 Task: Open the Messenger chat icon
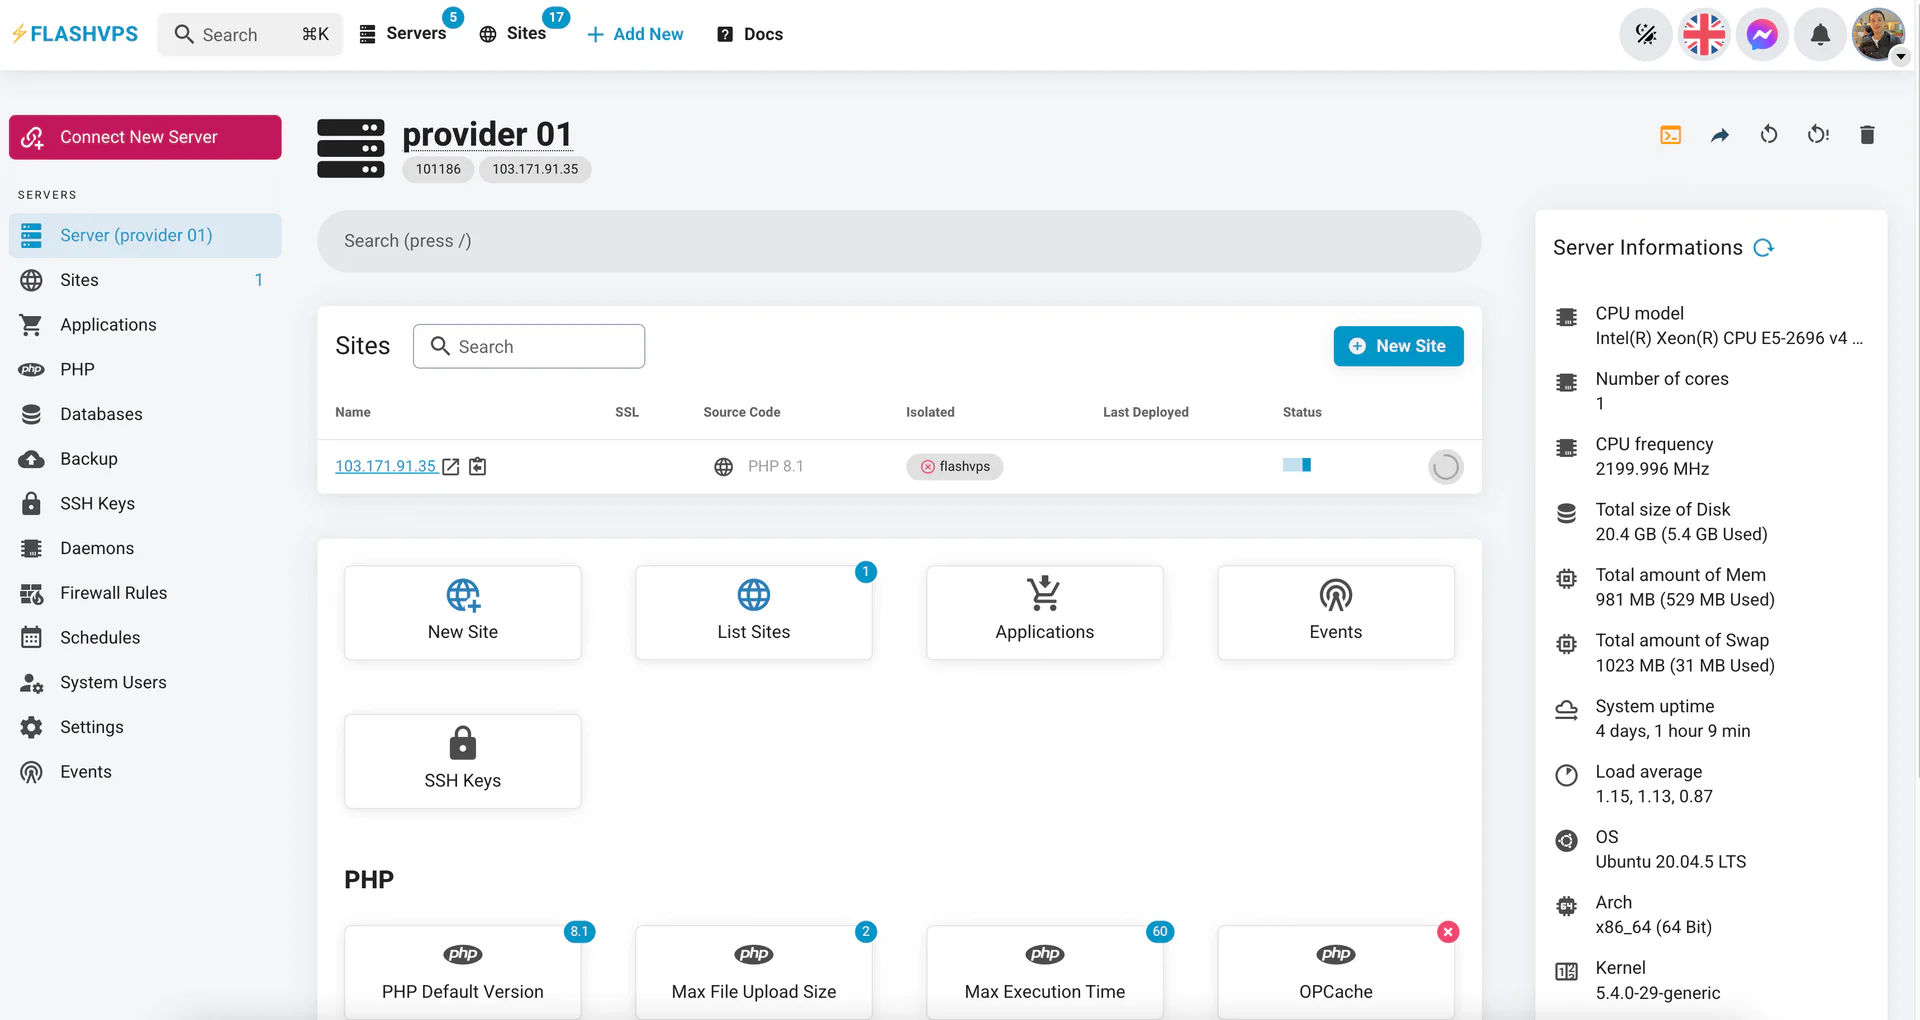click(x=1761, y=35)
